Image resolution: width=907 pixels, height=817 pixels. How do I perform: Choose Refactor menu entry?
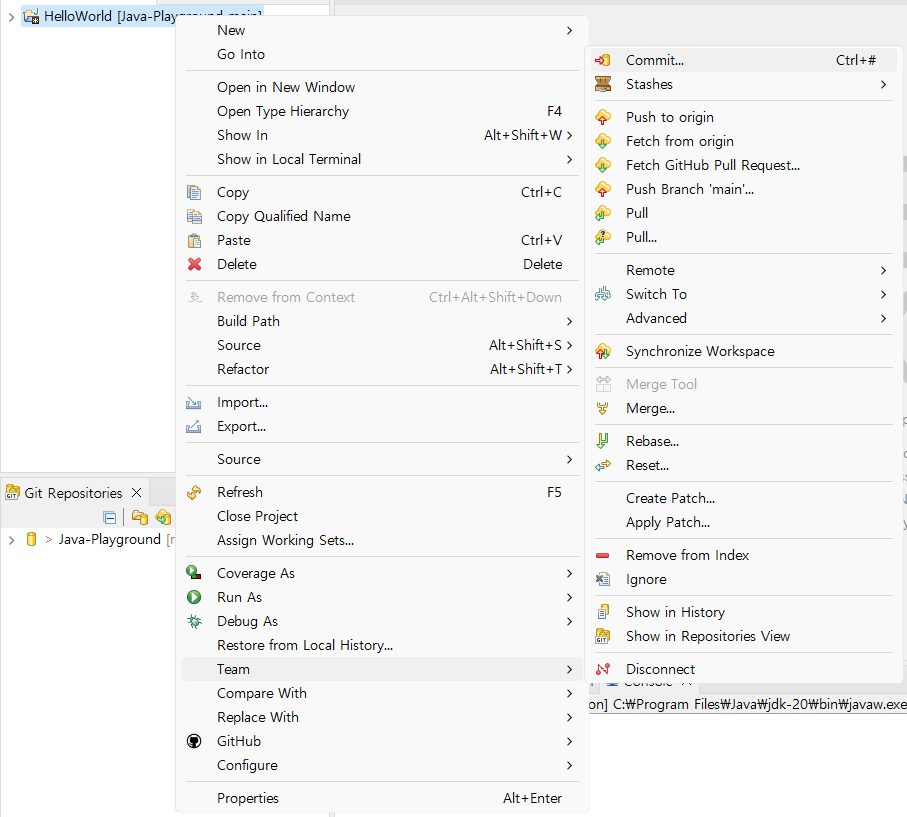point(382,369)
